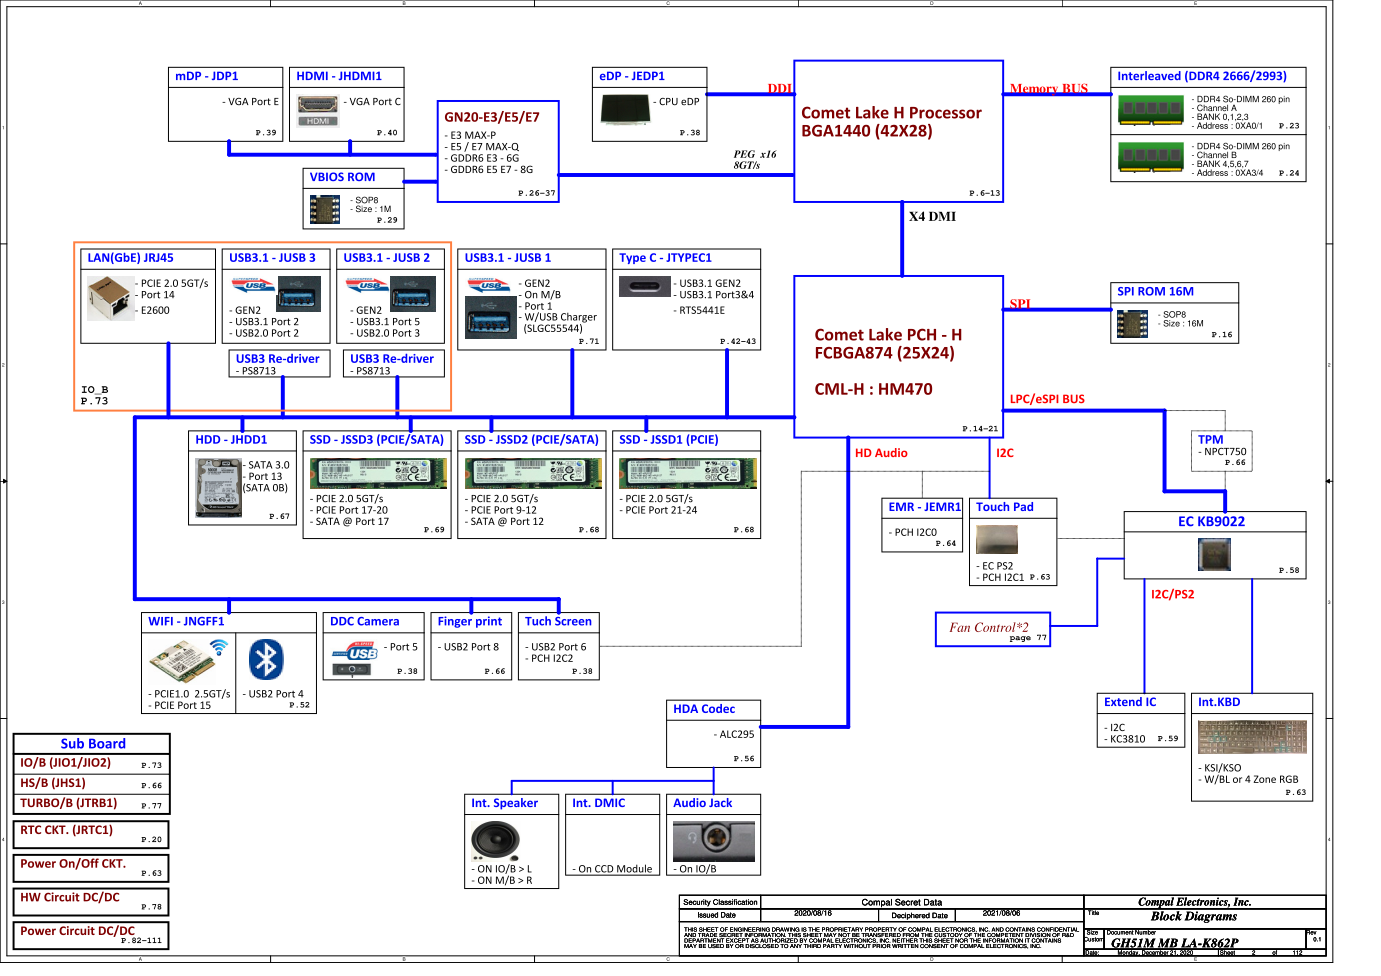Image resolution: width=1381 pixels, height=976 pixels.
Task: Click the hard drive image in JHDD1 block
Action: pyautogui.click(x=219, y=487)
